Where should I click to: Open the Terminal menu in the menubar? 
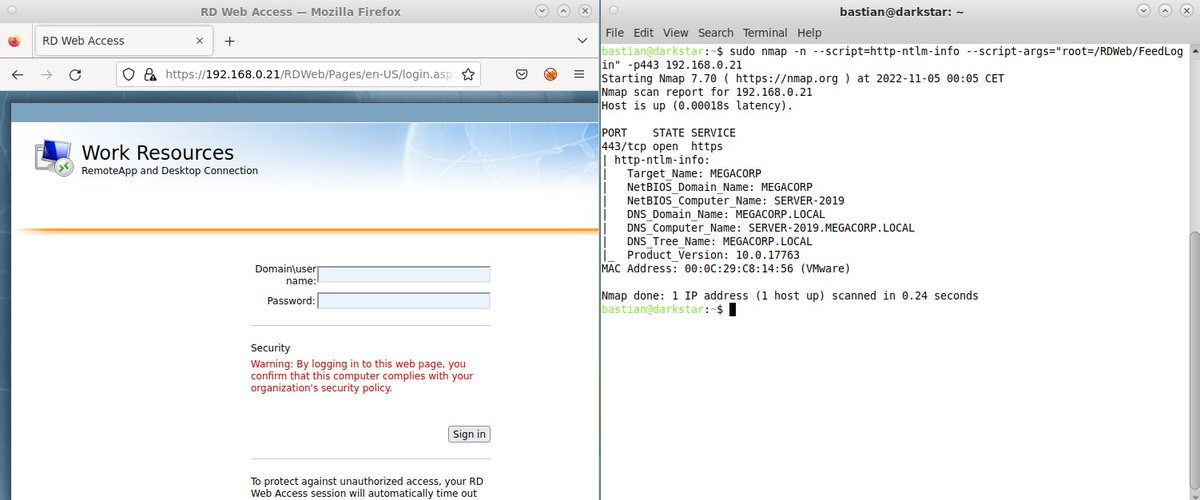point(765,33)
